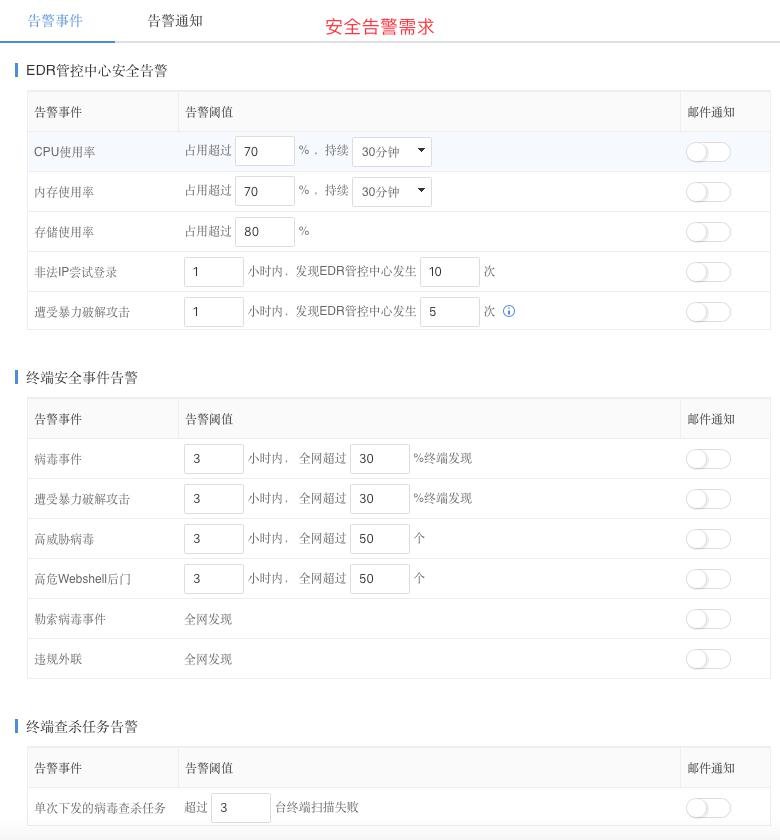Select 高威胁病毒 count threshold field
Image resolution: width=780 pixels, height=840 pixels.
coord(379,539)
